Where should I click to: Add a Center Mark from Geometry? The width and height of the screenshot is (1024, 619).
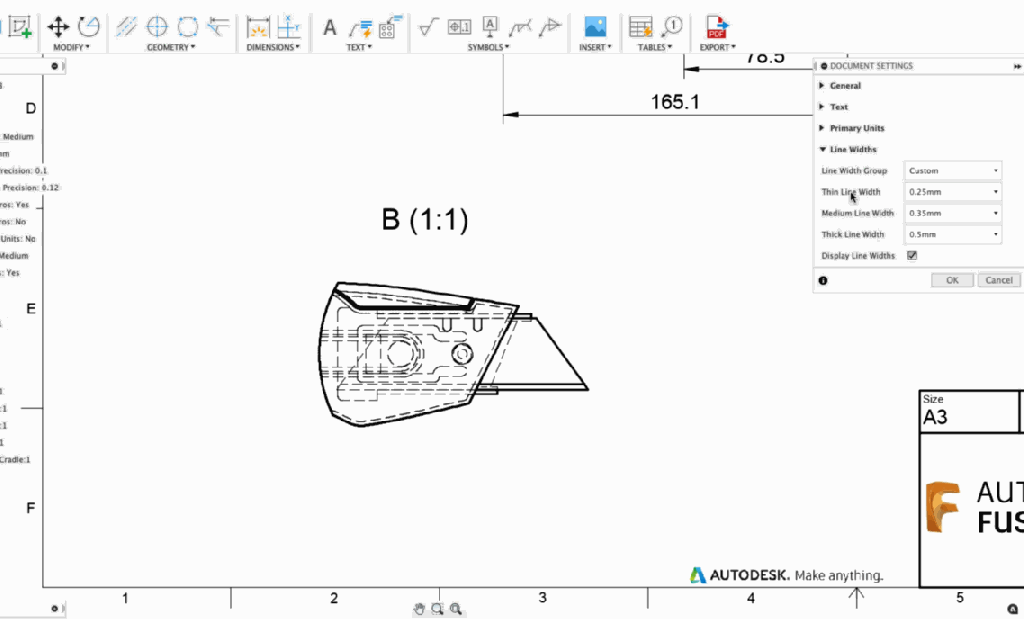coord(157,26)
